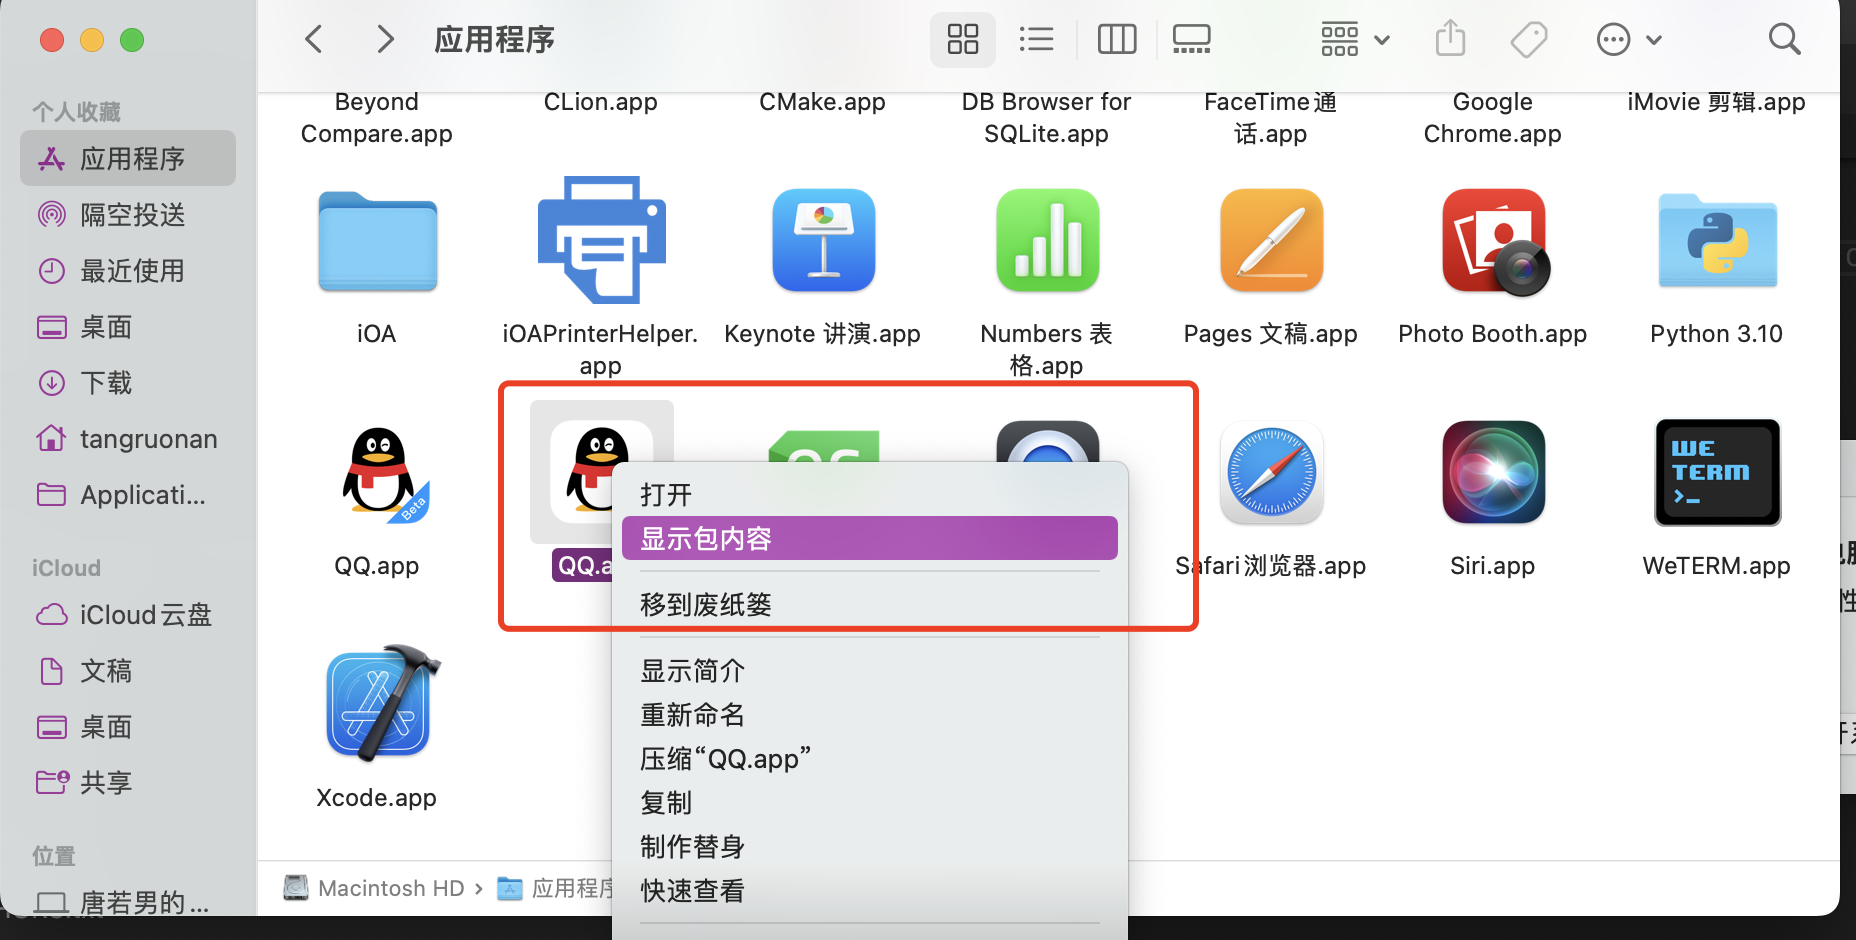Select the Keynote 讲演 app icon
Viewport: 1856px width, 940px height.
point(824,240)
